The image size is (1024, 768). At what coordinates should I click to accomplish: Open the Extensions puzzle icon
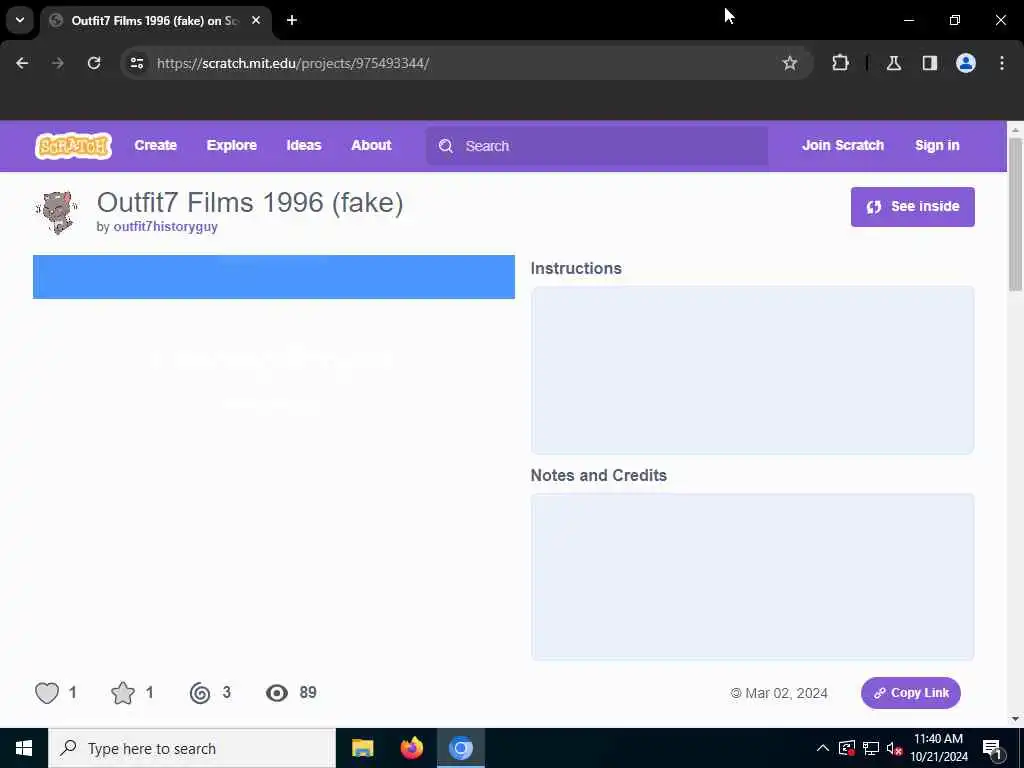pyautogui.click(x=840, y=63)
